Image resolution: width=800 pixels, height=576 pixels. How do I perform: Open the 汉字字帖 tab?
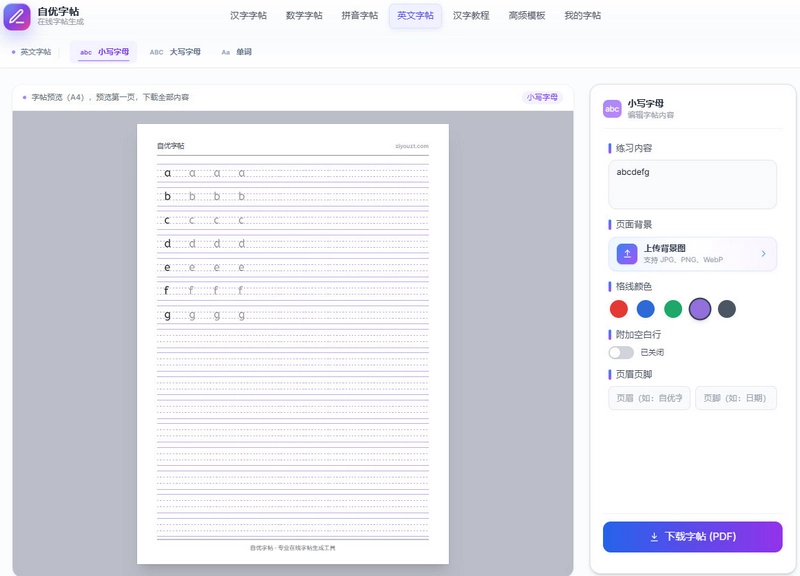(x=248, y=16)
